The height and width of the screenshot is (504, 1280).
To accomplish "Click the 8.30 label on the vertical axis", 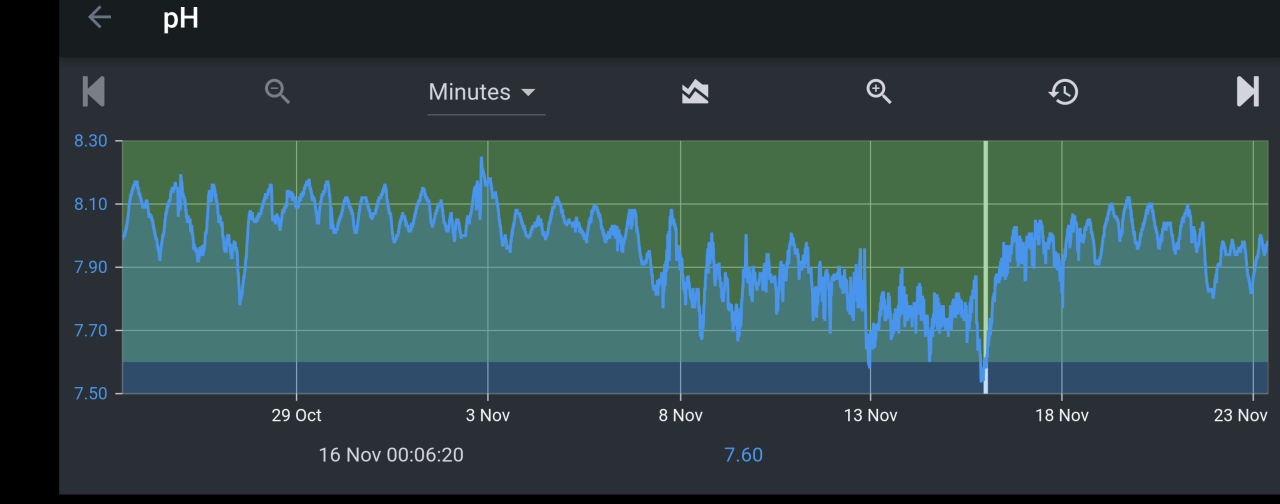I will 90,141.
